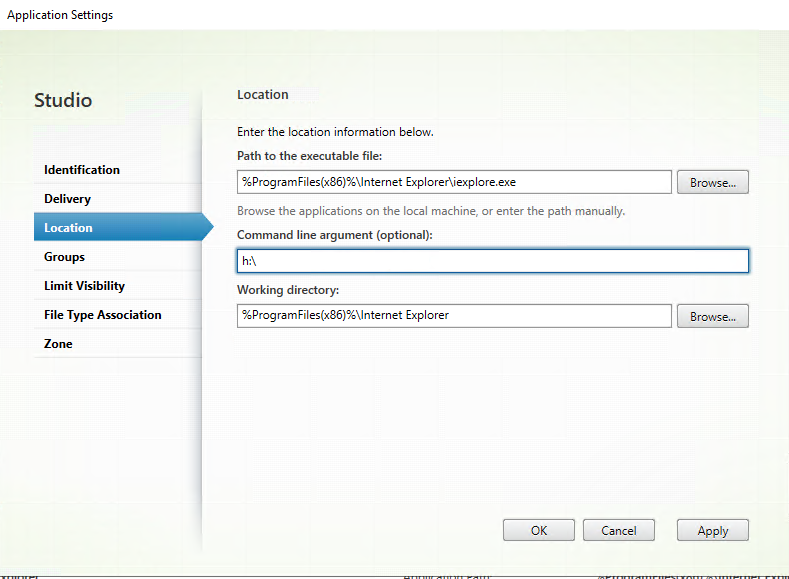Image resolution: width=789 pixels, height=579 pixels.
Task: Click the 'Command line argument (optional)' label
Action: click(x=334, y=234)
